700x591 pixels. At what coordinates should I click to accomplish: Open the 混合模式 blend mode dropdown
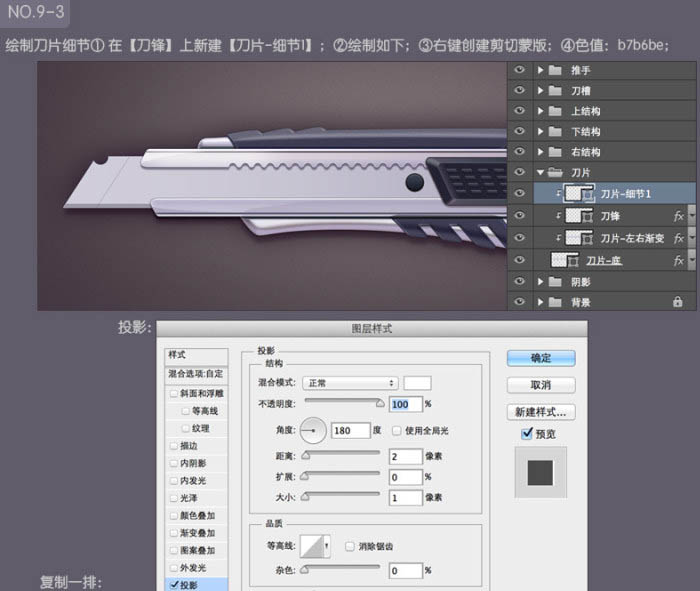(x=350, y=383)
